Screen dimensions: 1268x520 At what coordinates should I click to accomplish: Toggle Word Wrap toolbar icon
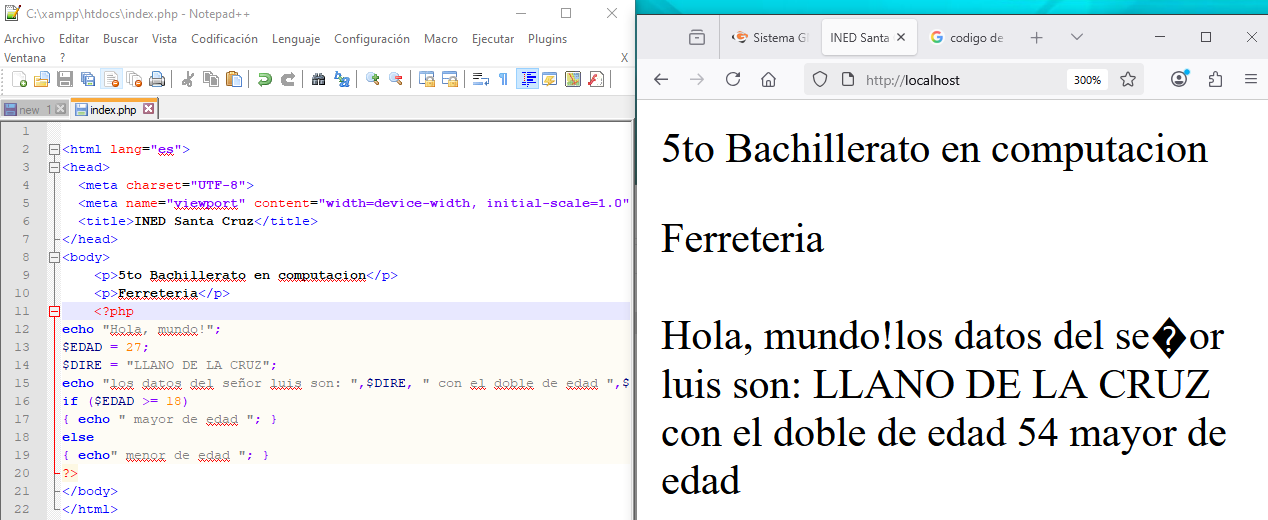point(481,79)
